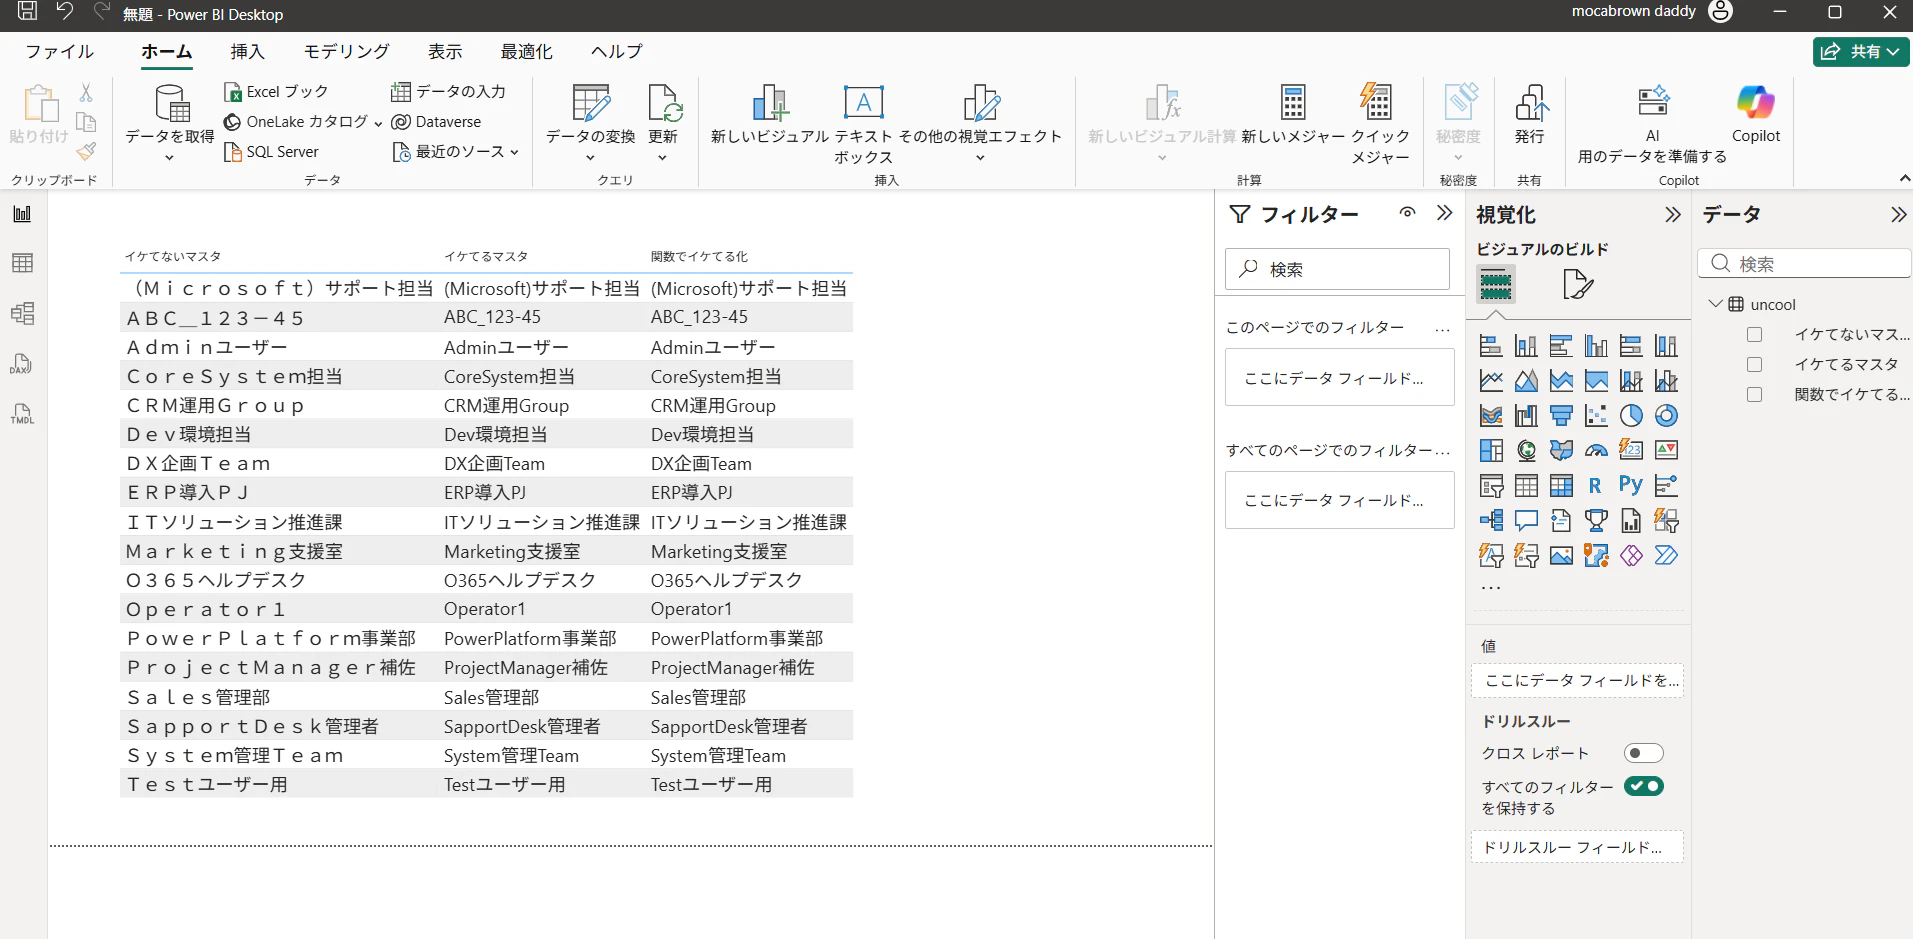Select the line chart visual

click(x=1491, y=381)
